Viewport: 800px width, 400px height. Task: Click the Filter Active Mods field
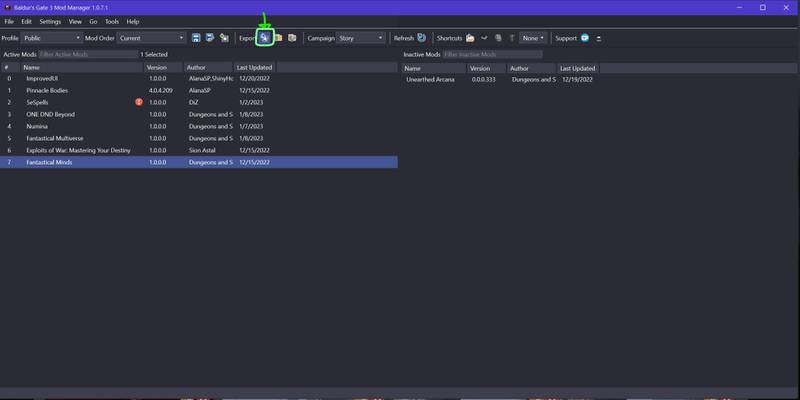tap(88, 54)
